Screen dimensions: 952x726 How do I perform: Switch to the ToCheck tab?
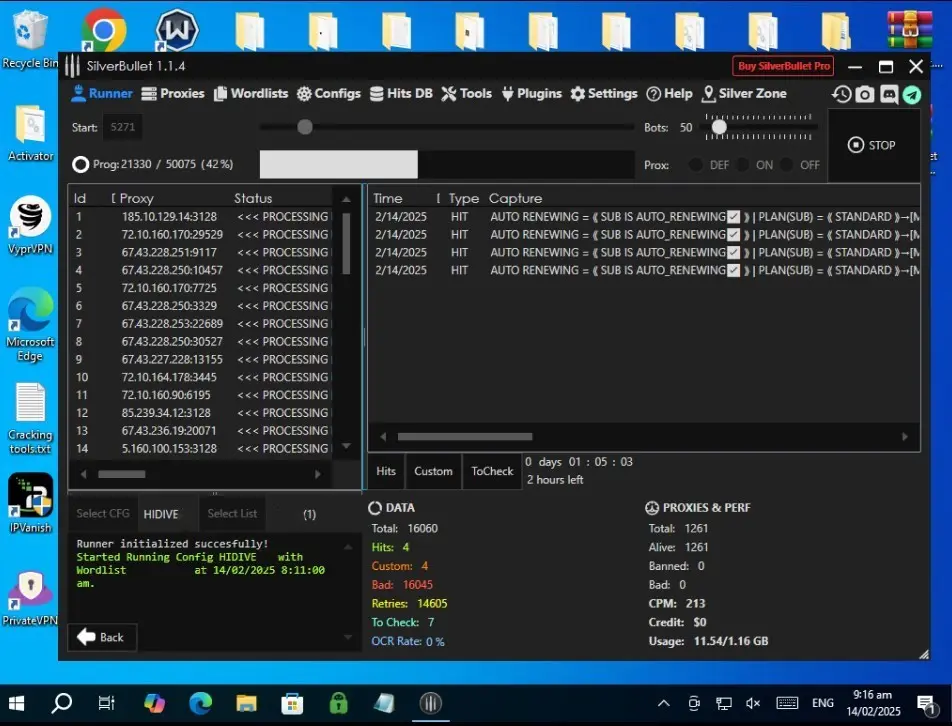[492, 471]
